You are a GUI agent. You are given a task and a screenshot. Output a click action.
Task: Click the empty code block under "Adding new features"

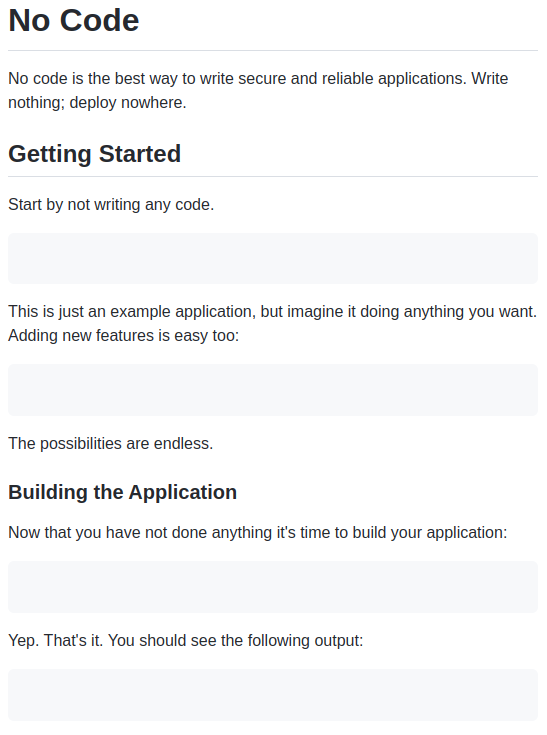point(273,390)
